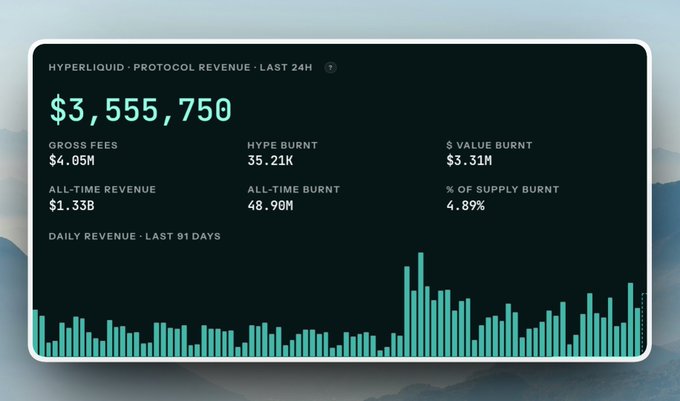Select the $3.31M value burnt figure
The image size is (680, 401).
pos(469,161)
